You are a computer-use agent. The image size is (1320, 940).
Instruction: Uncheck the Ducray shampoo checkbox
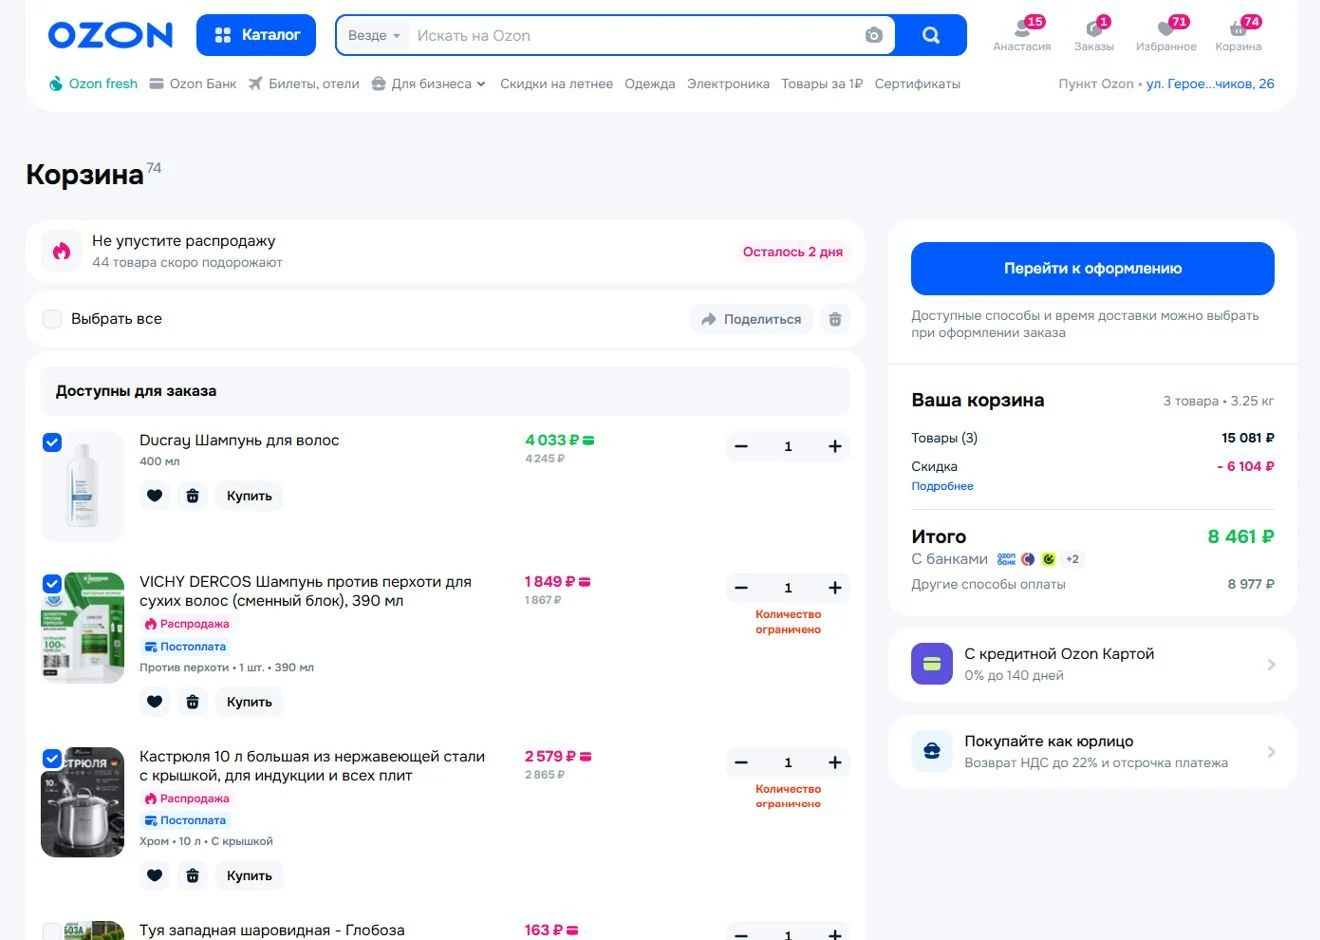click(x=52, y=442)
